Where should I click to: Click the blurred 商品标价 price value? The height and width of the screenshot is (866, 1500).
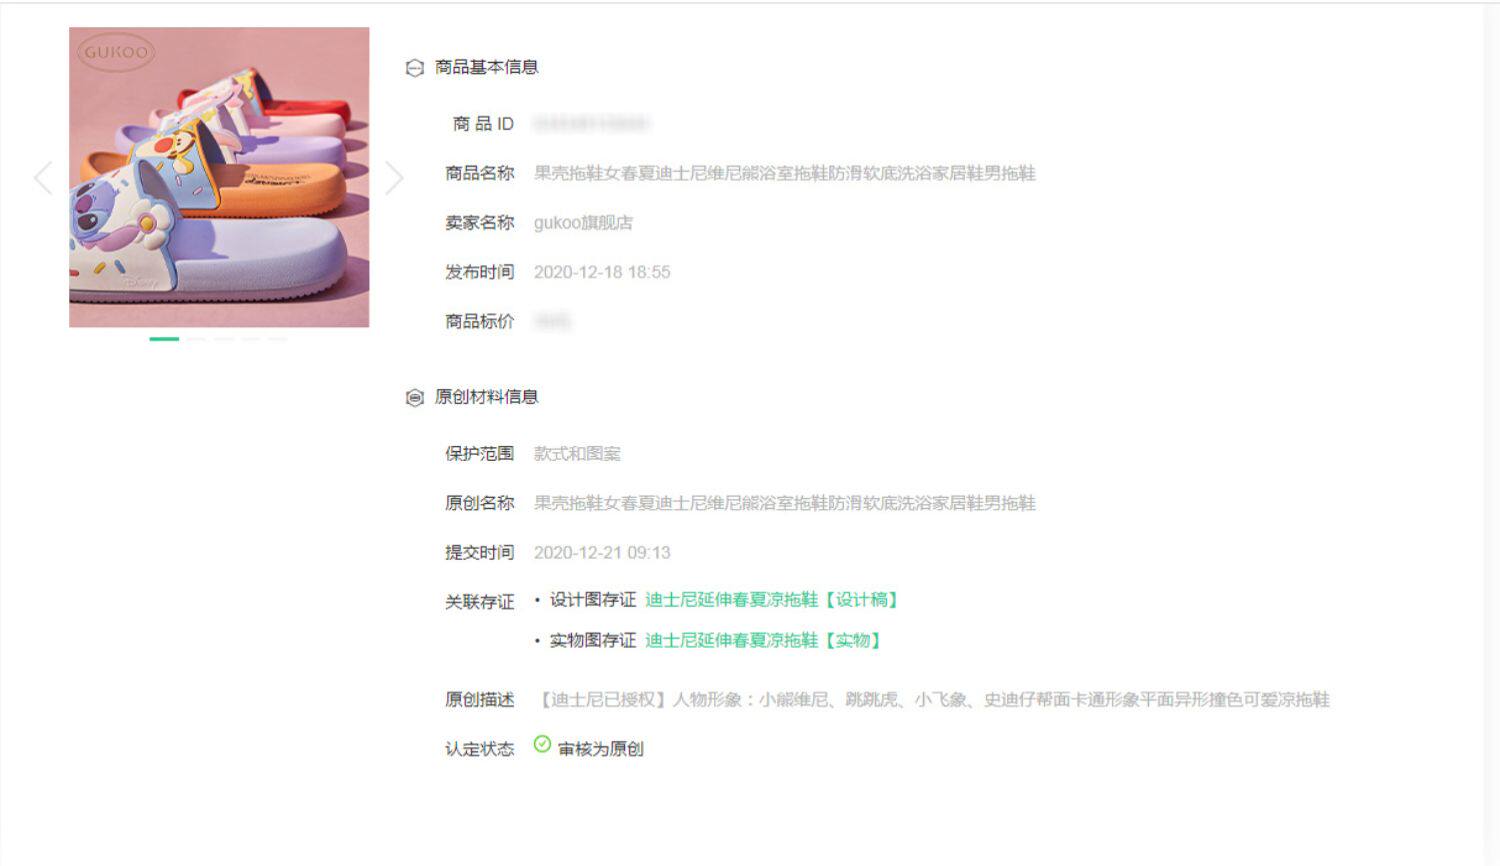(x=552, y=321)
